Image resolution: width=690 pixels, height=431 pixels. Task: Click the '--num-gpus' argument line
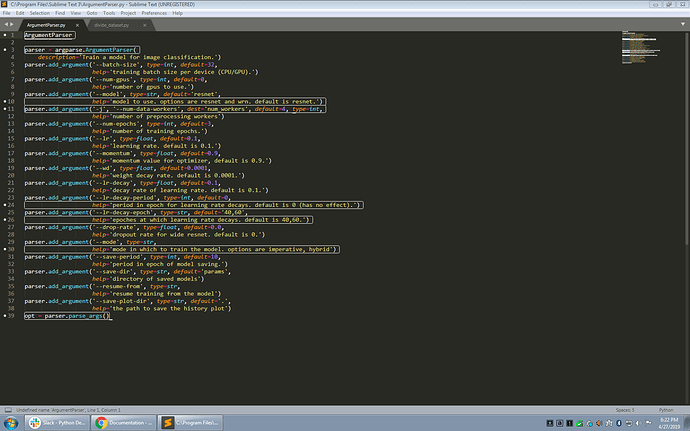(x=116, y=80)
